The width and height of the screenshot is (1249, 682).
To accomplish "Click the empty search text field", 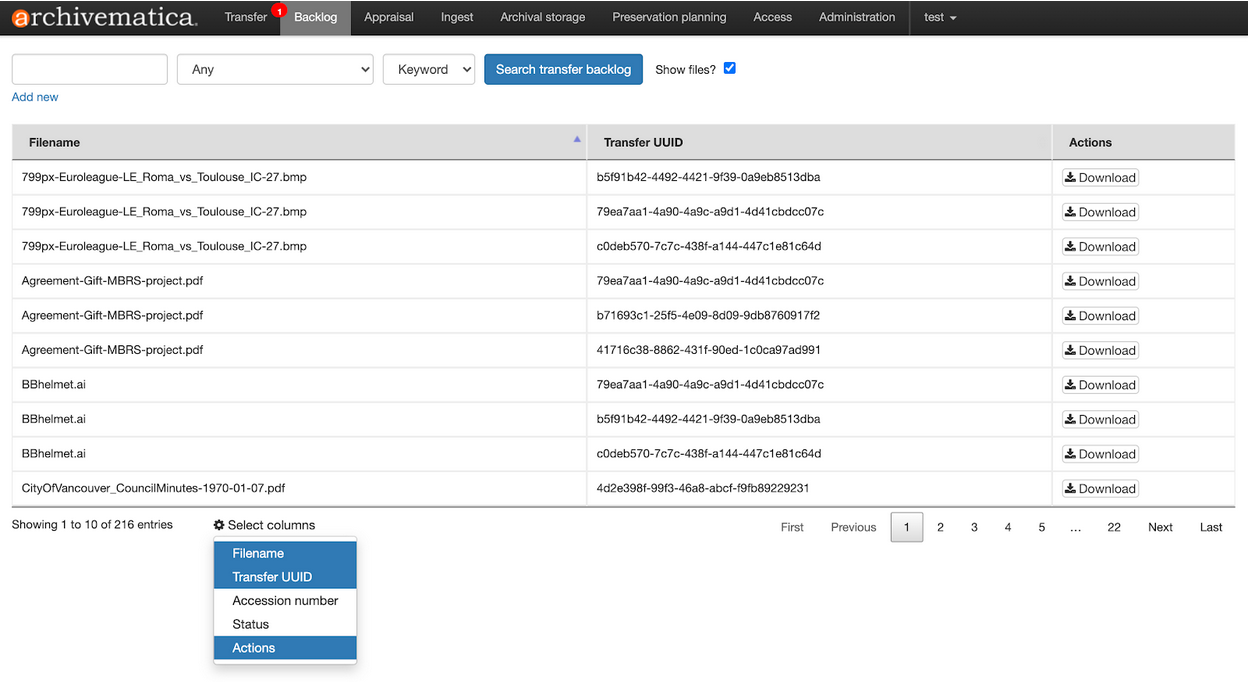I will pyautogui.click(x=88, y=69).
